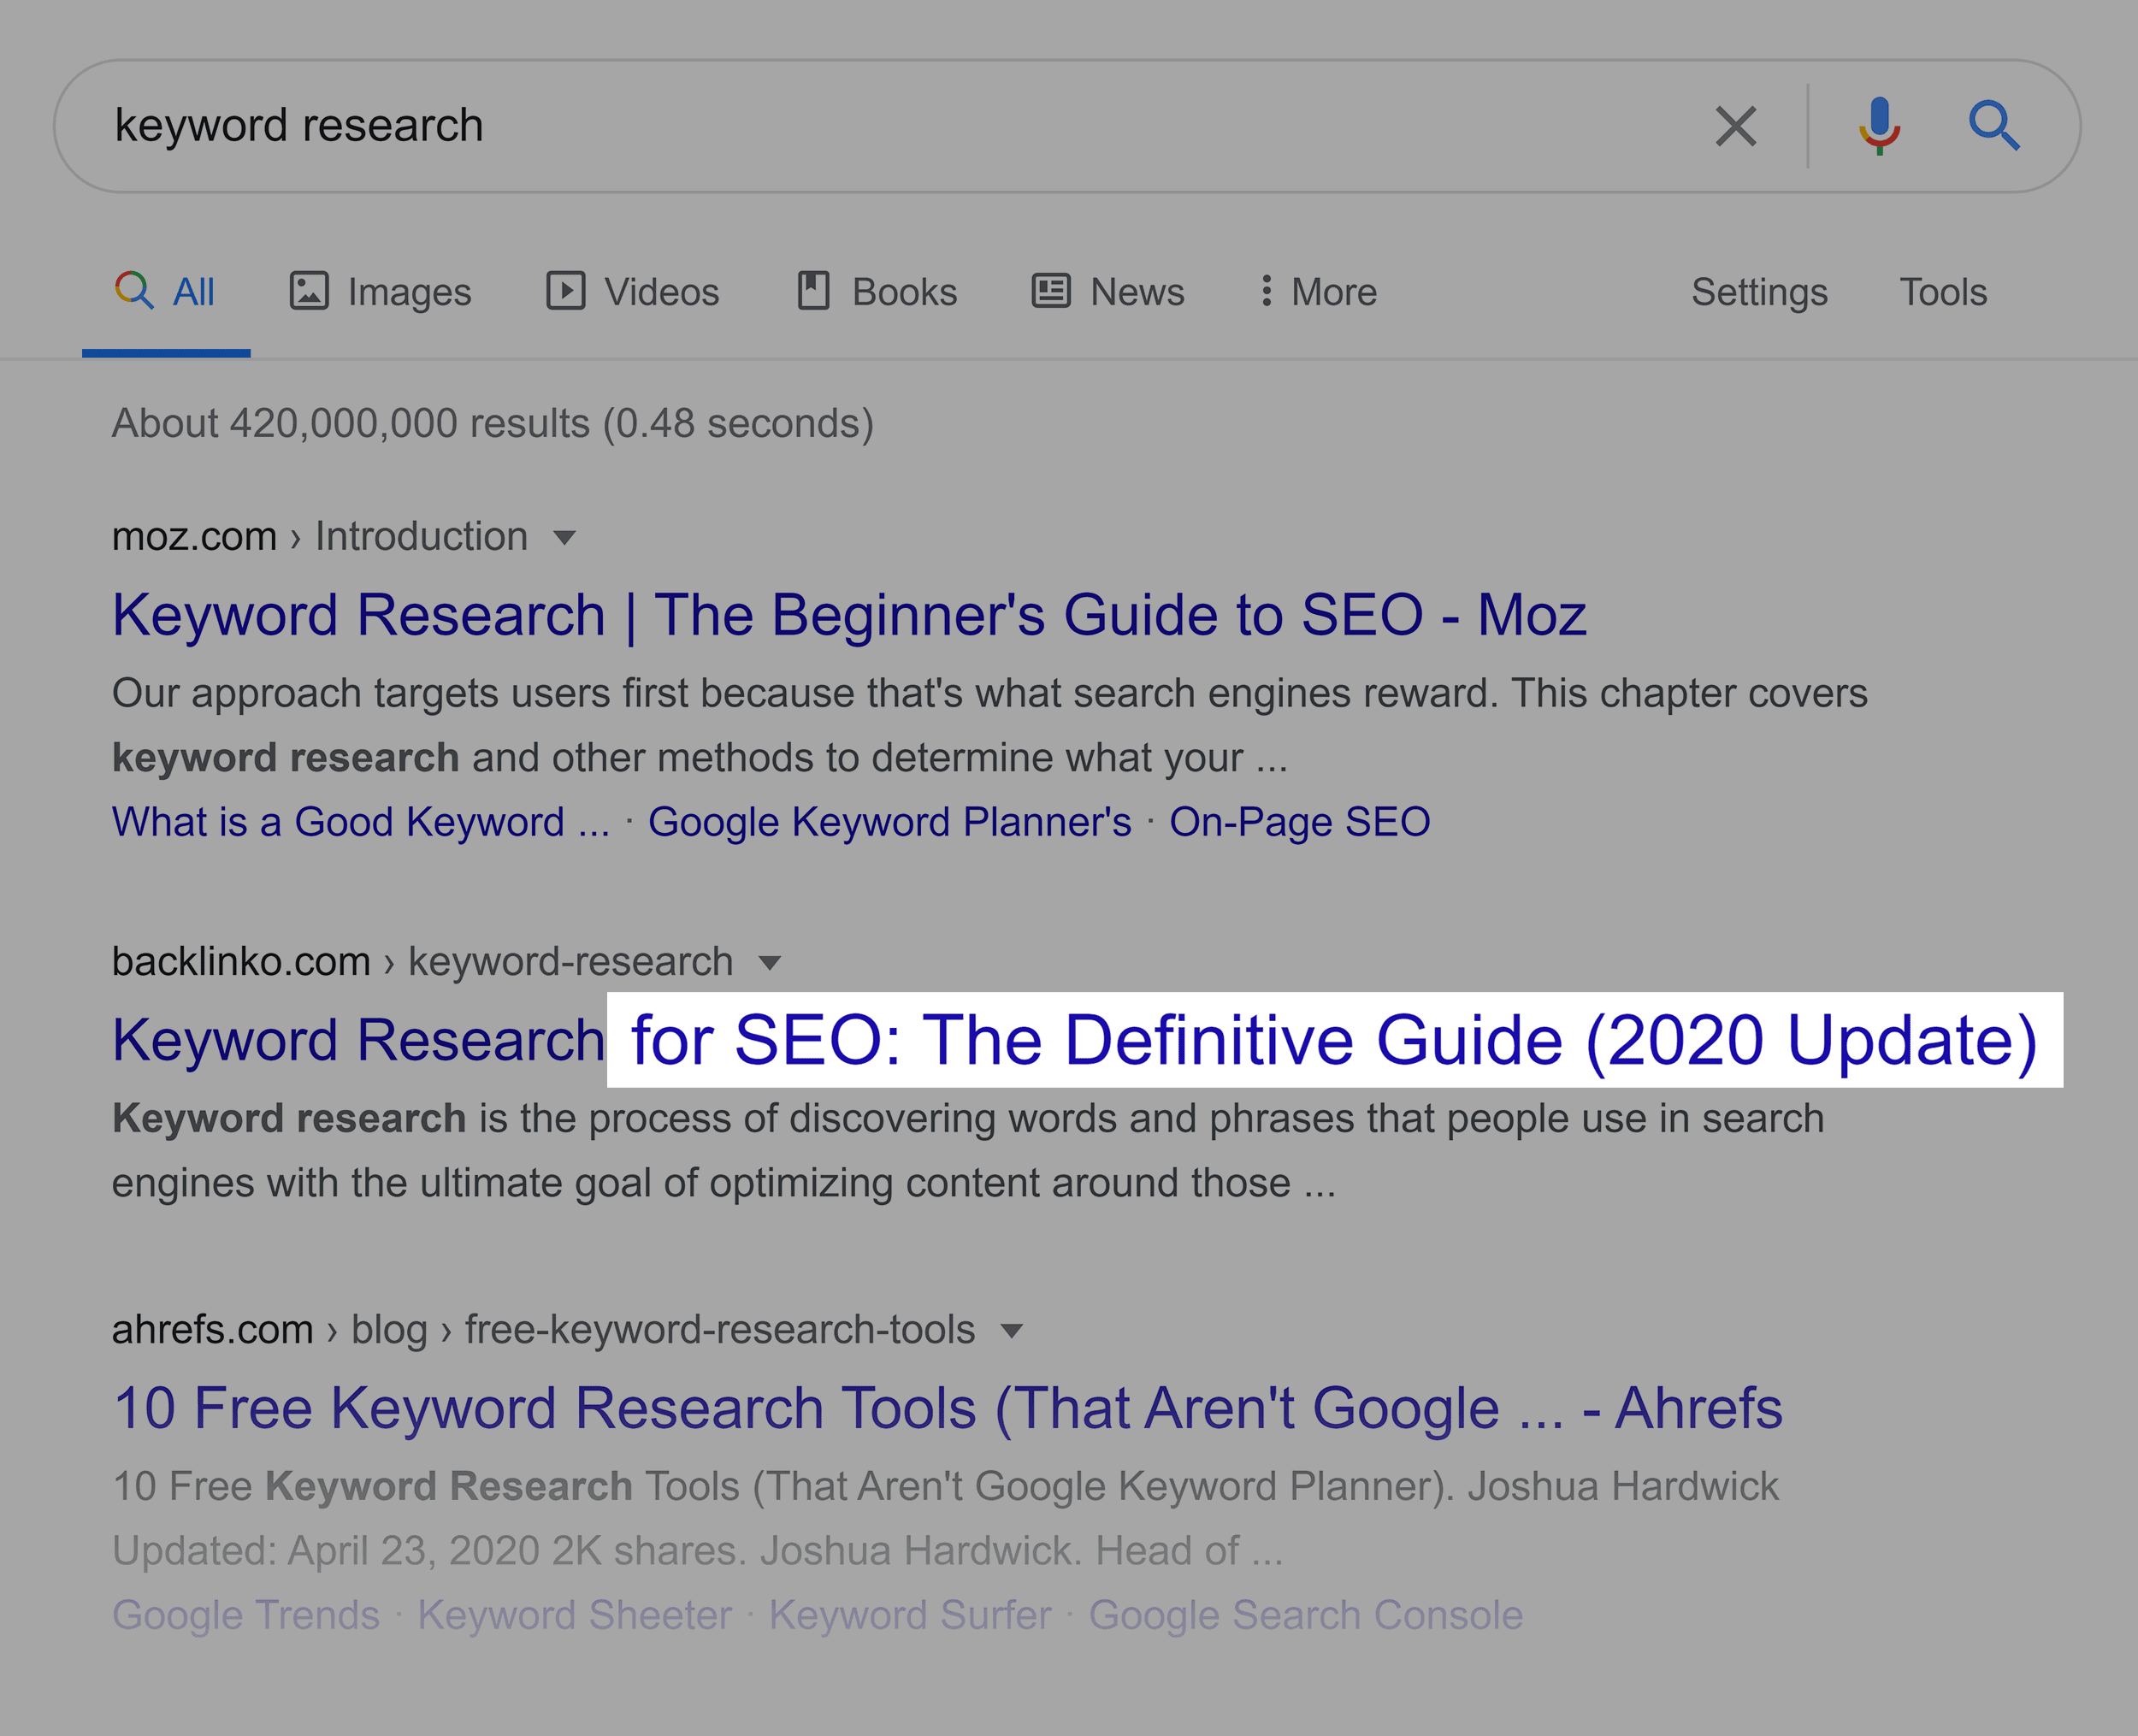
Task: Open the Settings menu
Action: click(1759, 292)
